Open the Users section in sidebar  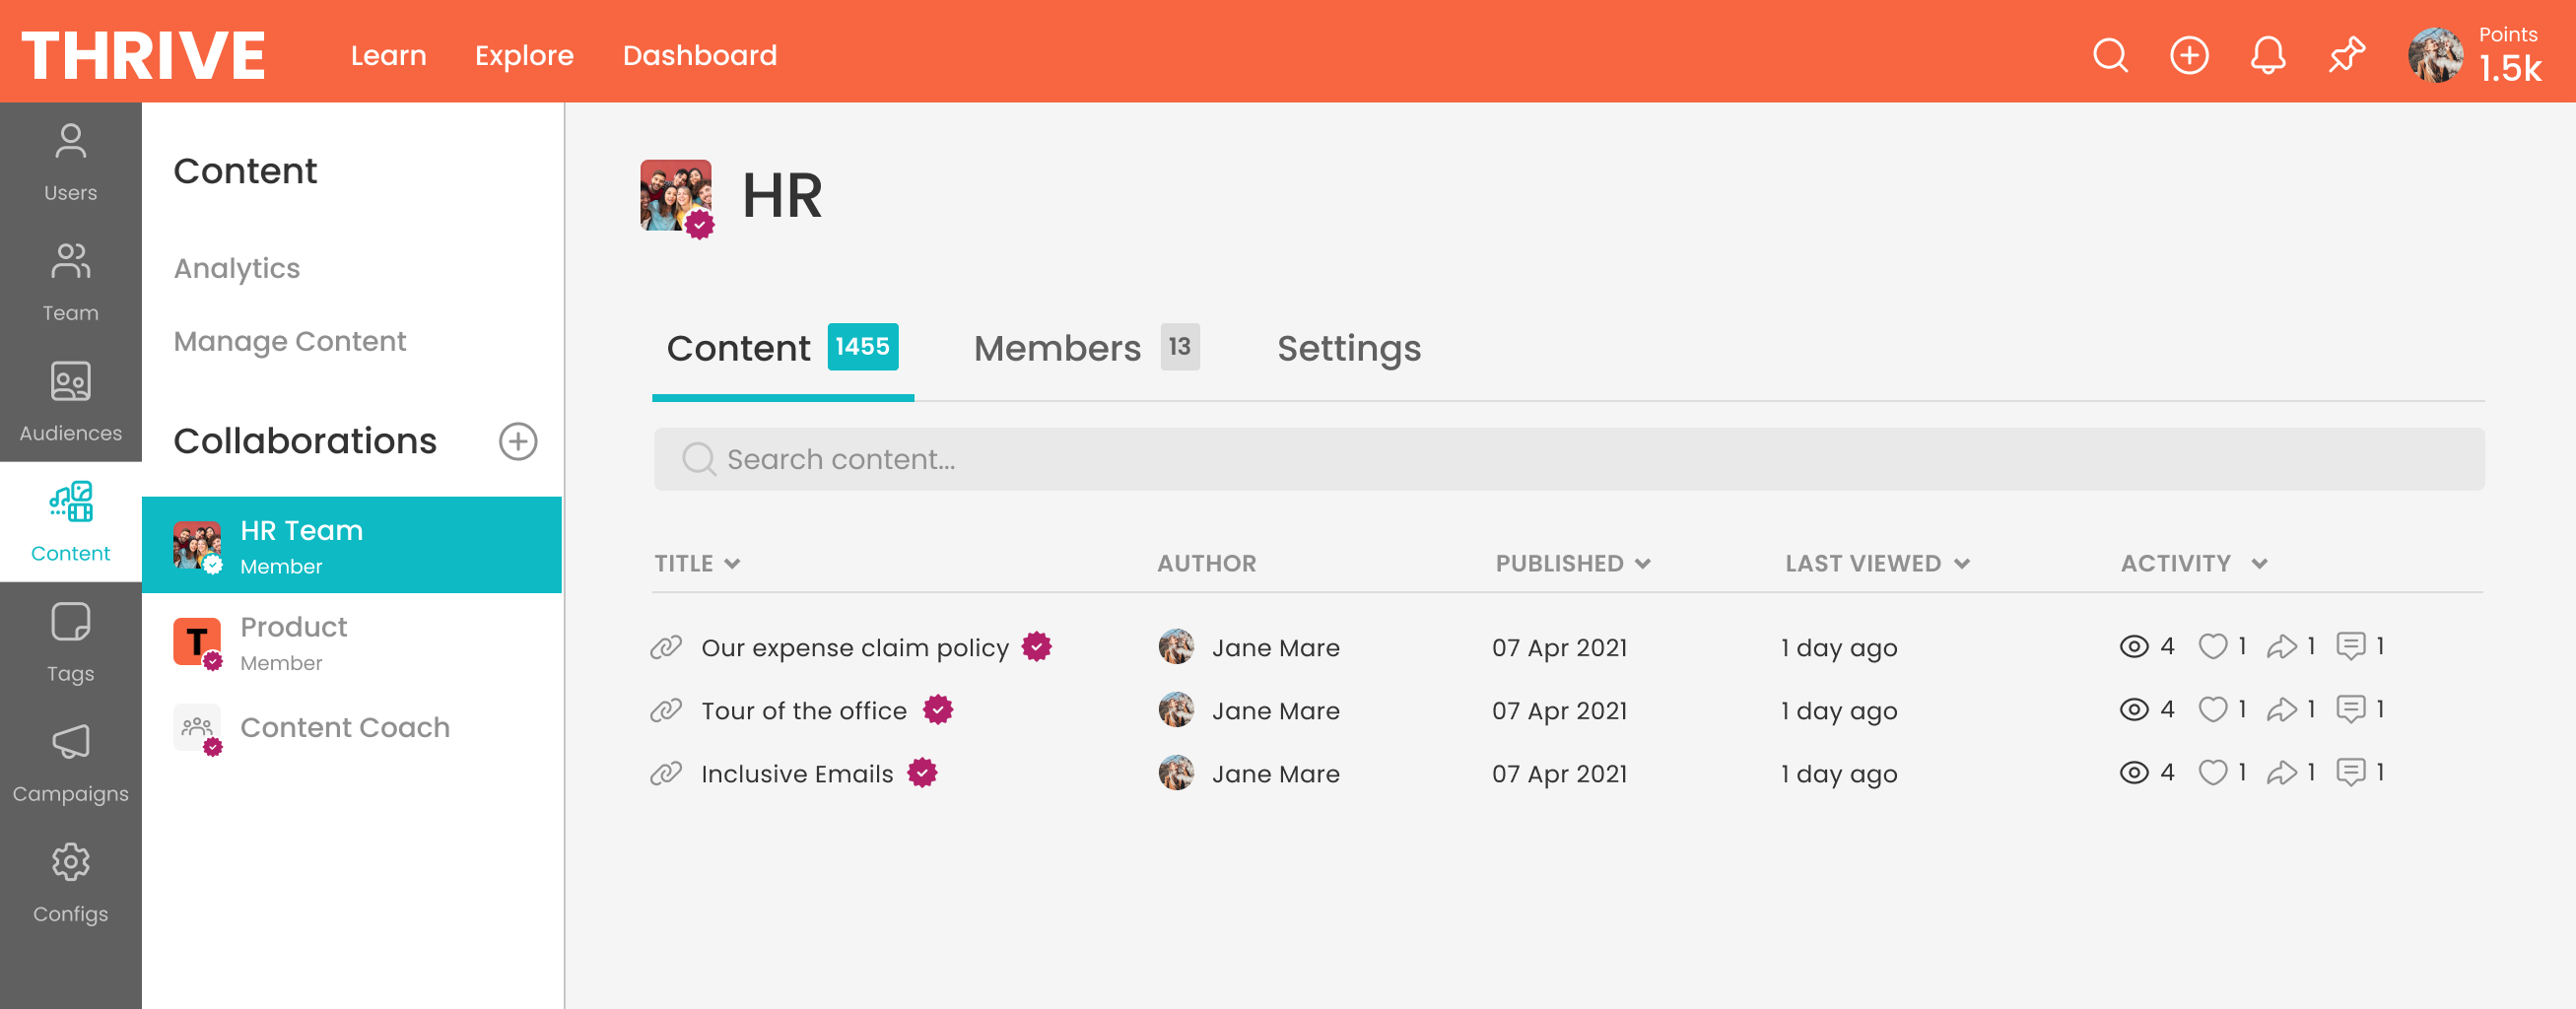pyautogui.click(x=70, y=162)
